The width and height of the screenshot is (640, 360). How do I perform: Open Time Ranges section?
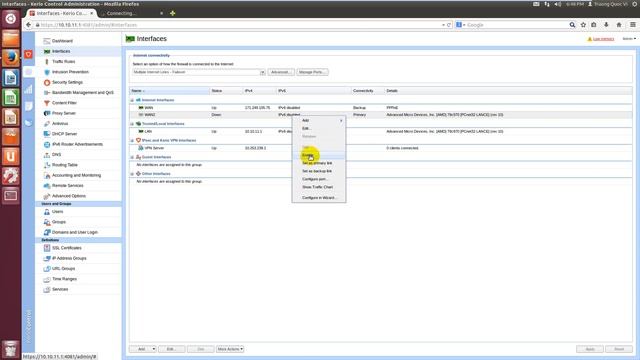pos(64,279)
